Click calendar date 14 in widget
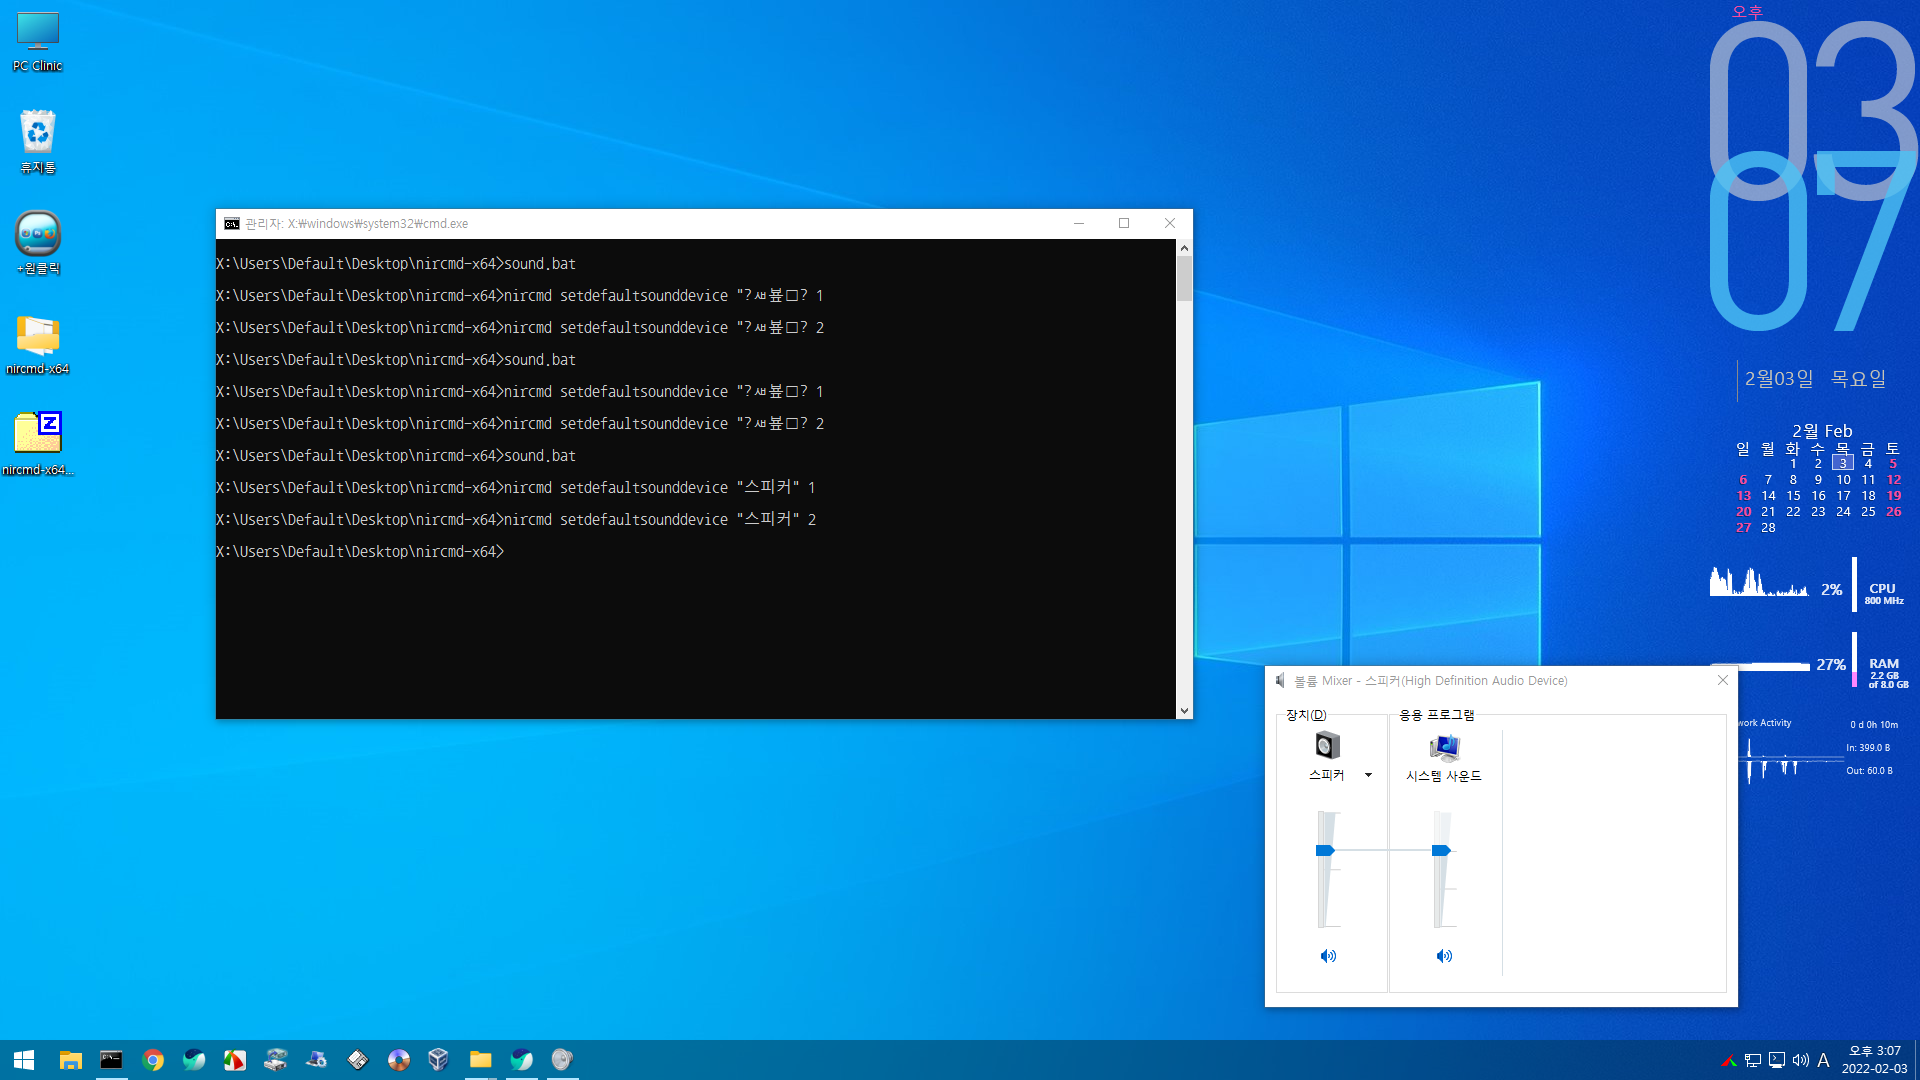 tap(1768, 496)
